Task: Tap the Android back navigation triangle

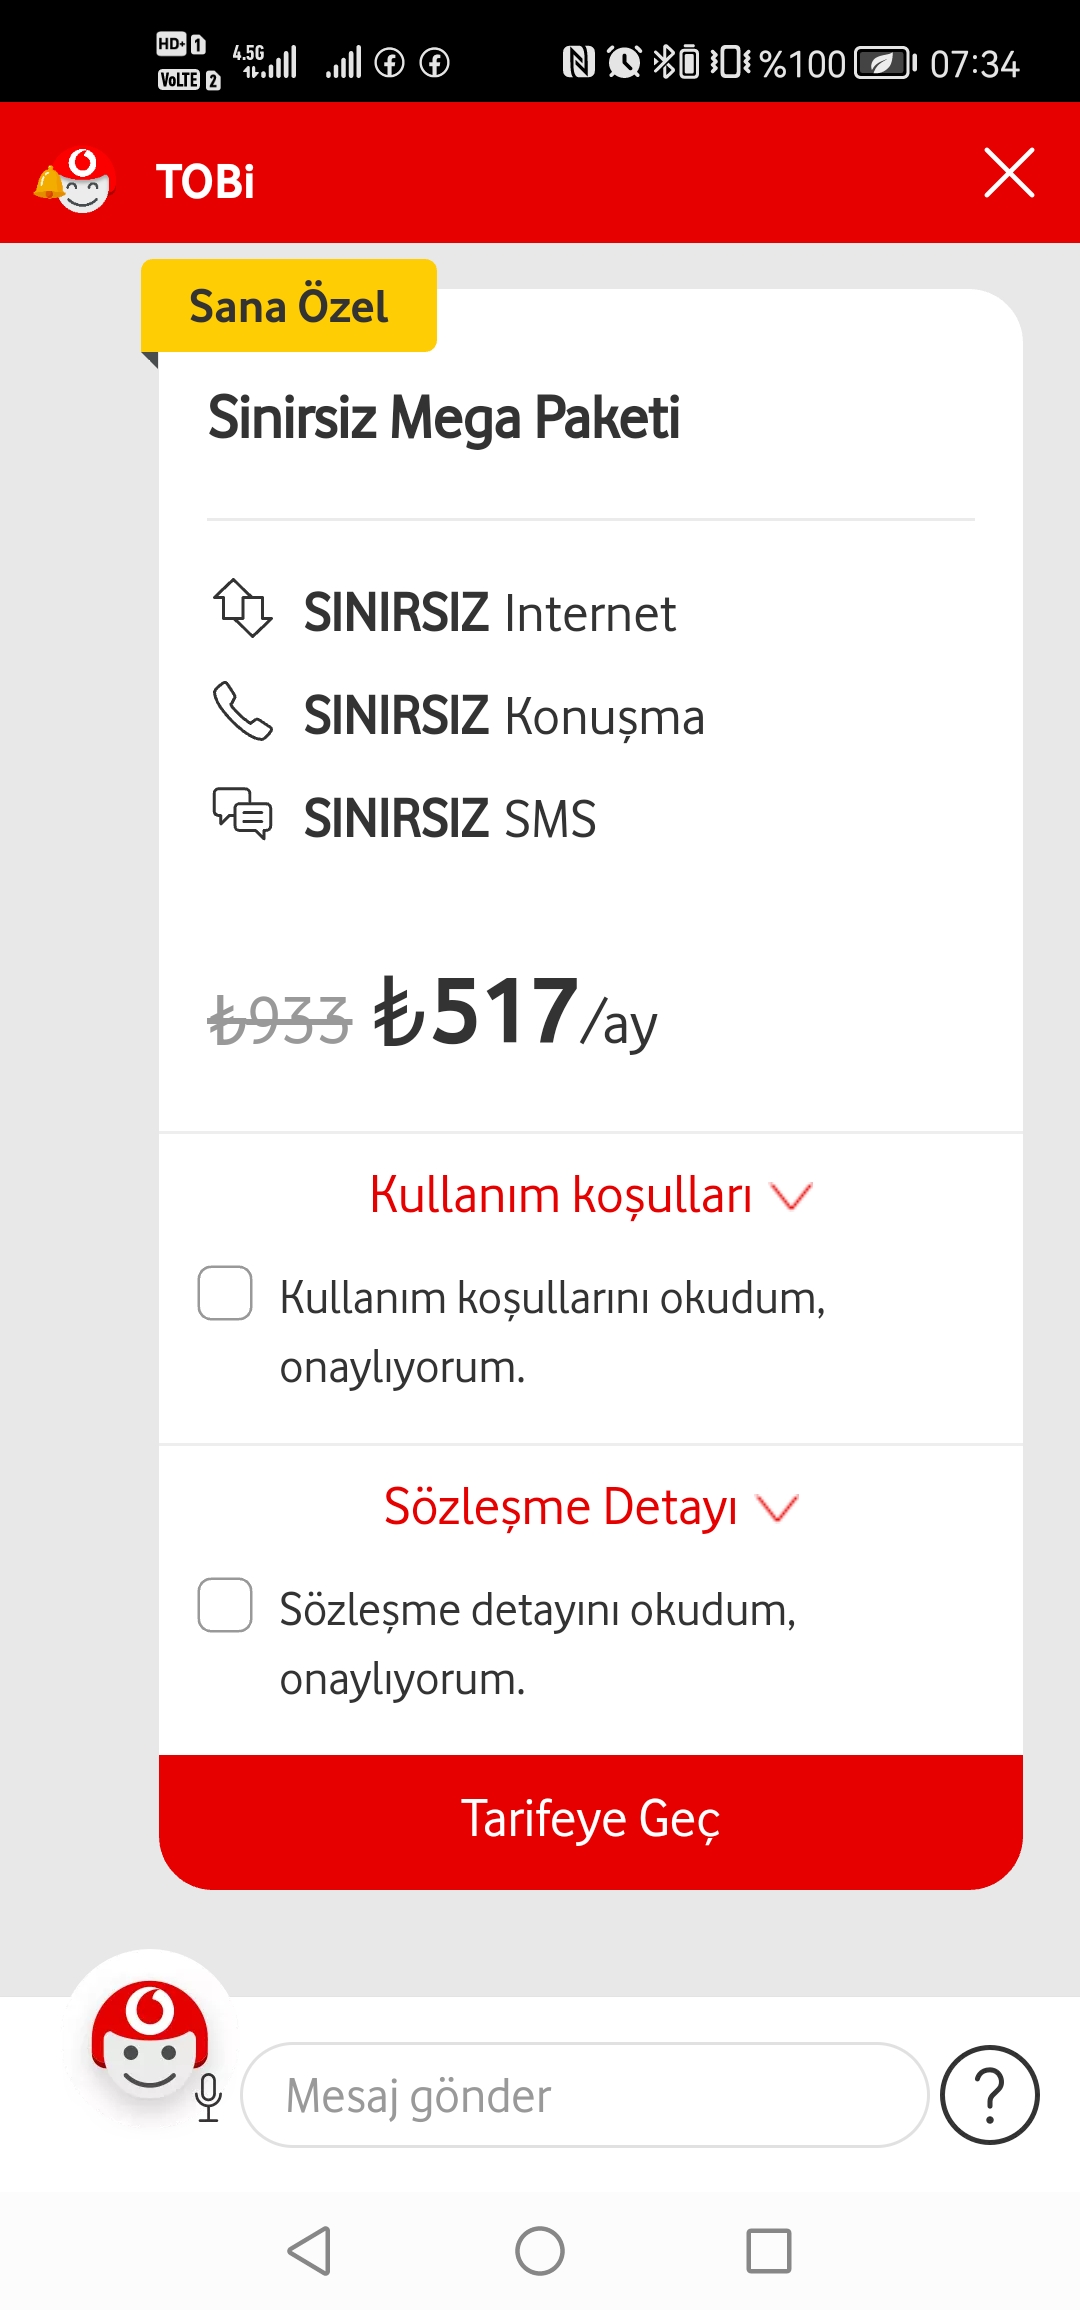Action: click(309, 2252)
